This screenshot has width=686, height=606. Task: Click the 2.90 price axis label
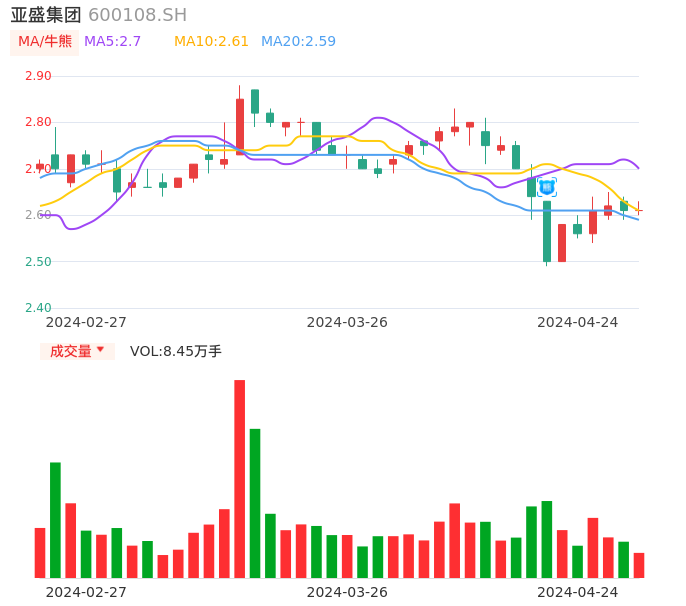point(38,76)
